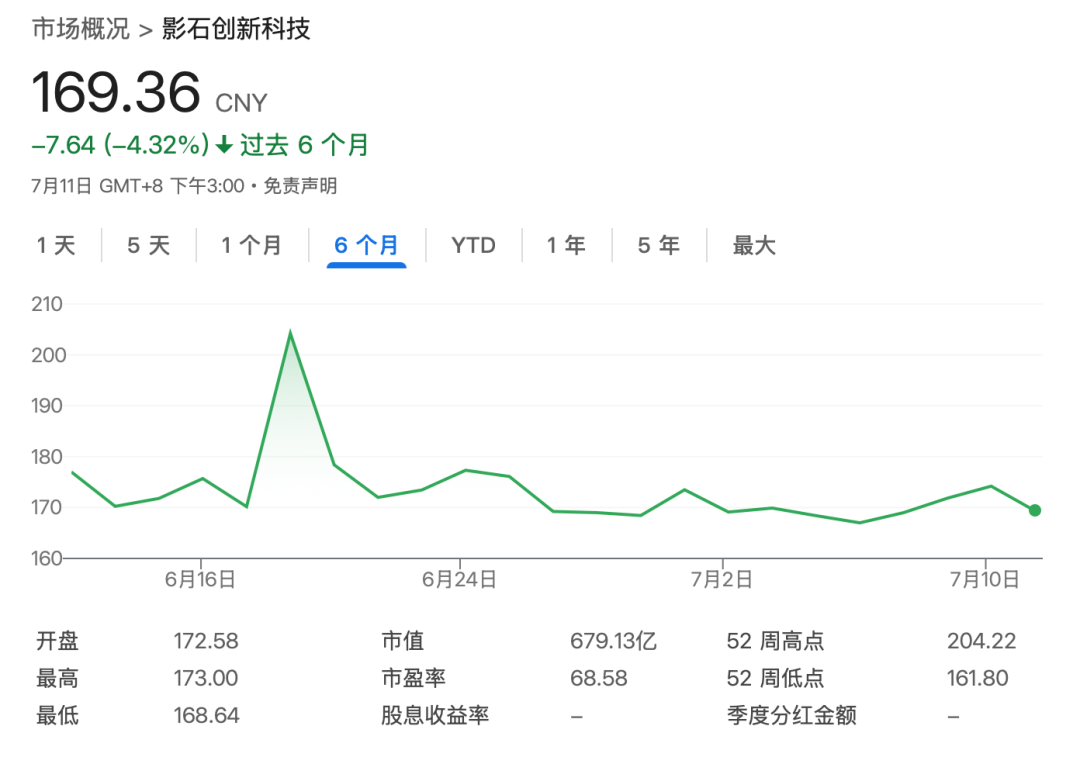Click the 52 周高点 value 204.22

980,641
